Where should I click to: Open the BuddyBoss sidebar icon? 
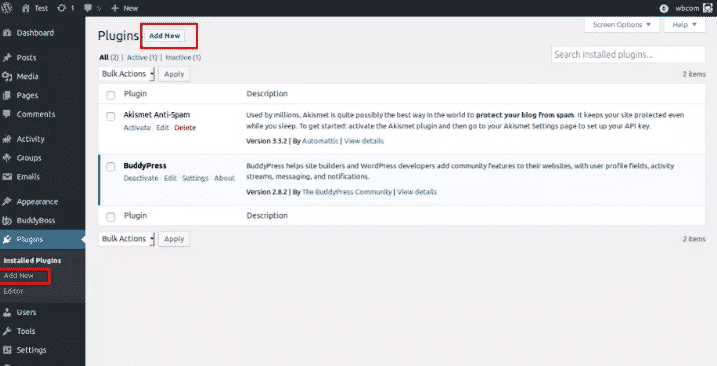pos(7,221)
